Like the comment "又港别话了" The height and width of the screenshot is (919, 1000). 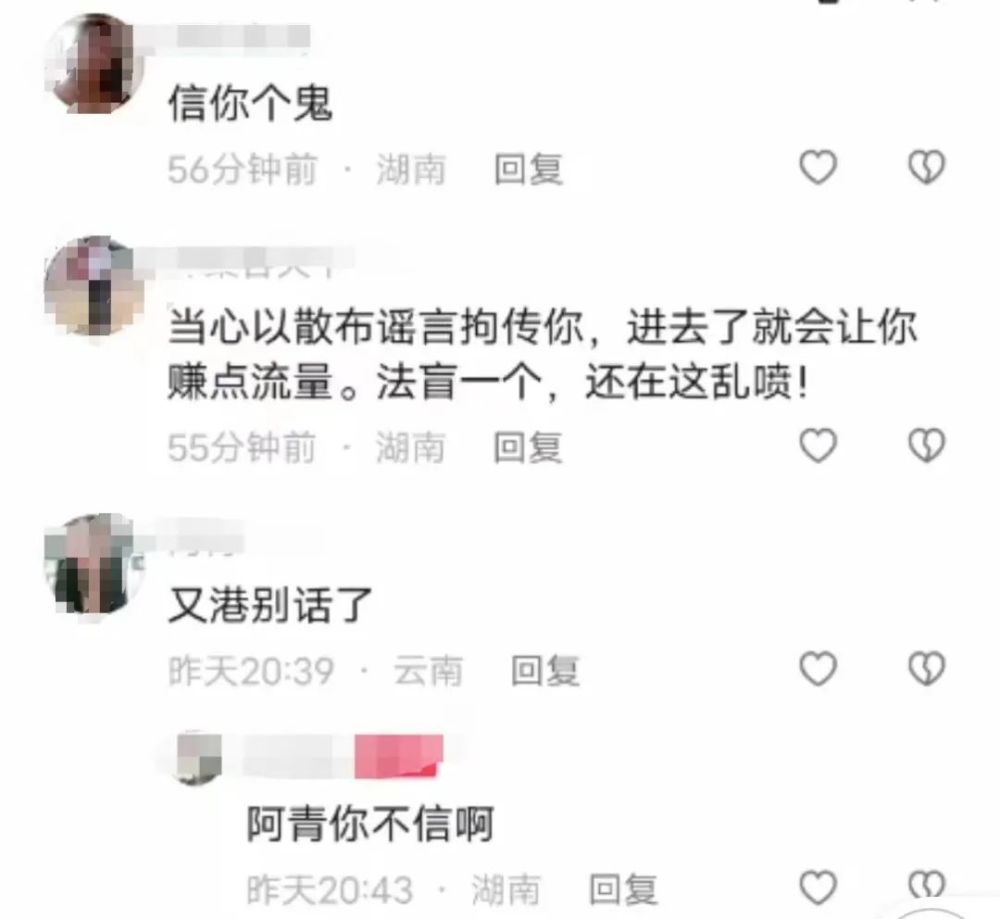(x=818, y=668)
